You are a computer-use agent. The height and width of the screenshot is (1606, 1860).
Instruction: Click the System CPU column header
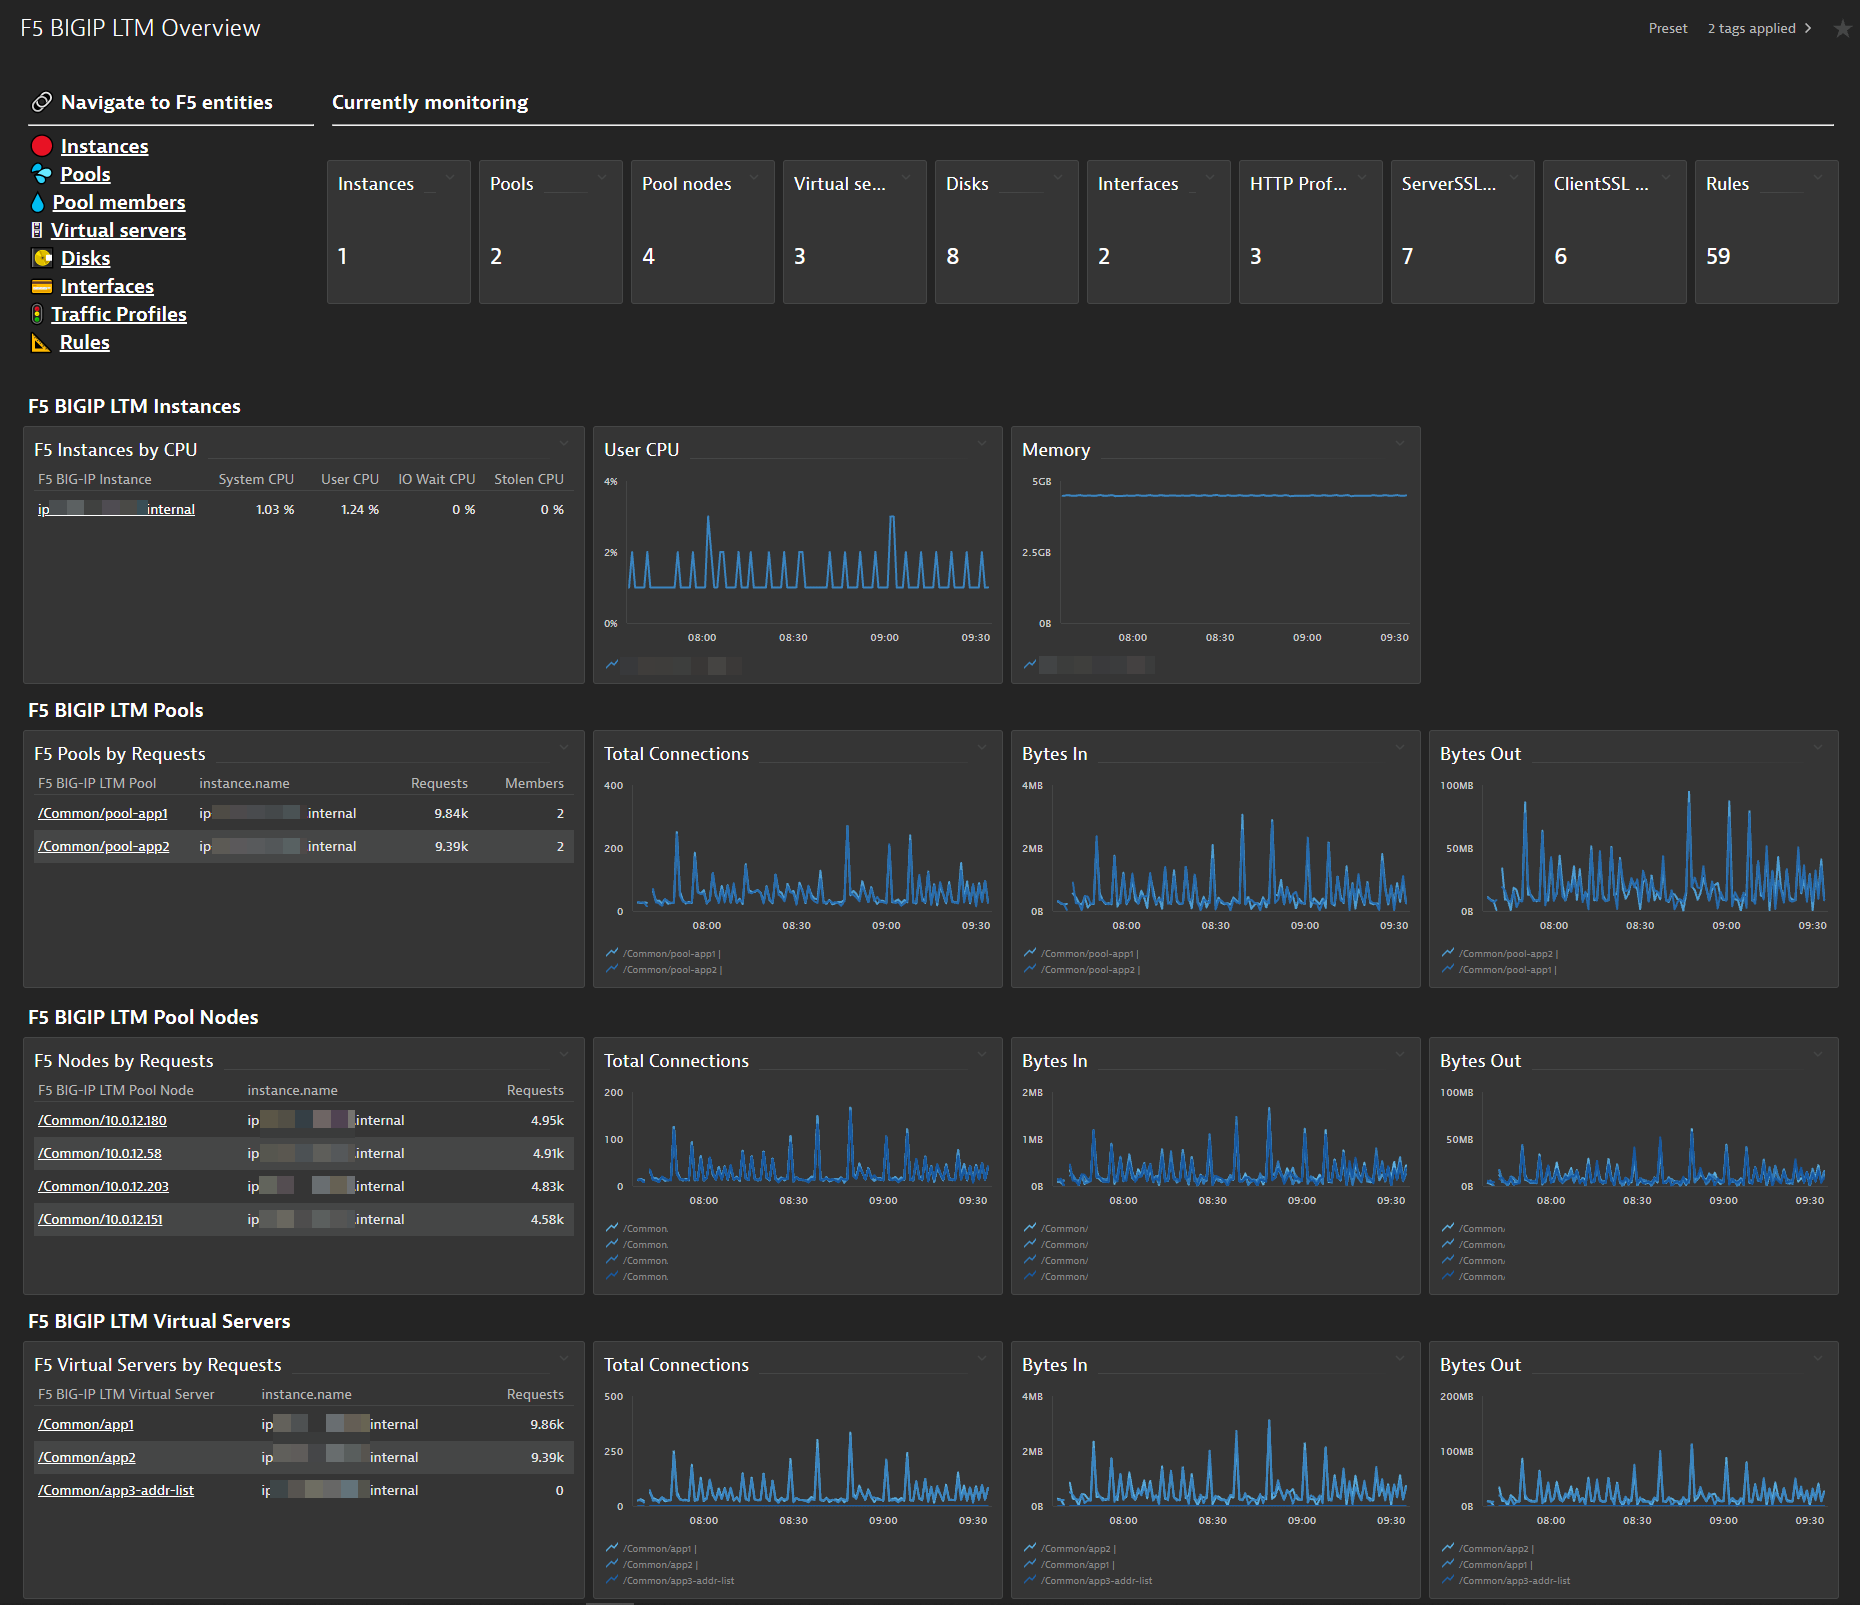pyautogui.click(x=256, y=479)
